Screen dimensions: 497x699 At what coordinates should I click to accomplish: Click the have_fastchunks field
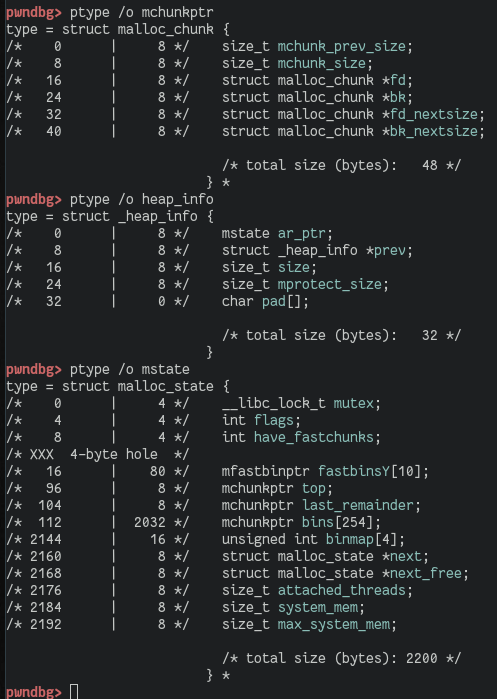coord(313,437)
